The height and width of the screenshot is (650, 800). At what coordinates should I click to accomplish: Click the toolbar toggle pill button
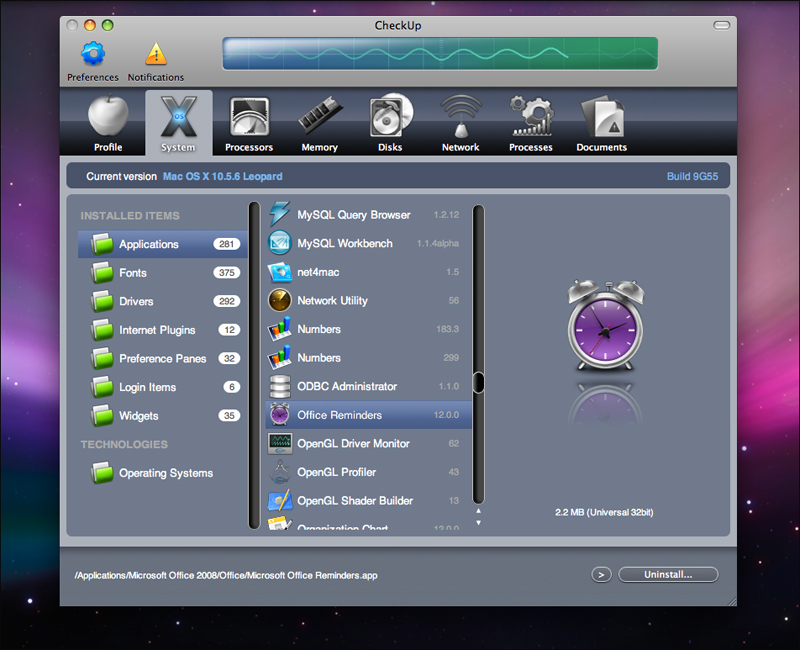point(721,25)
